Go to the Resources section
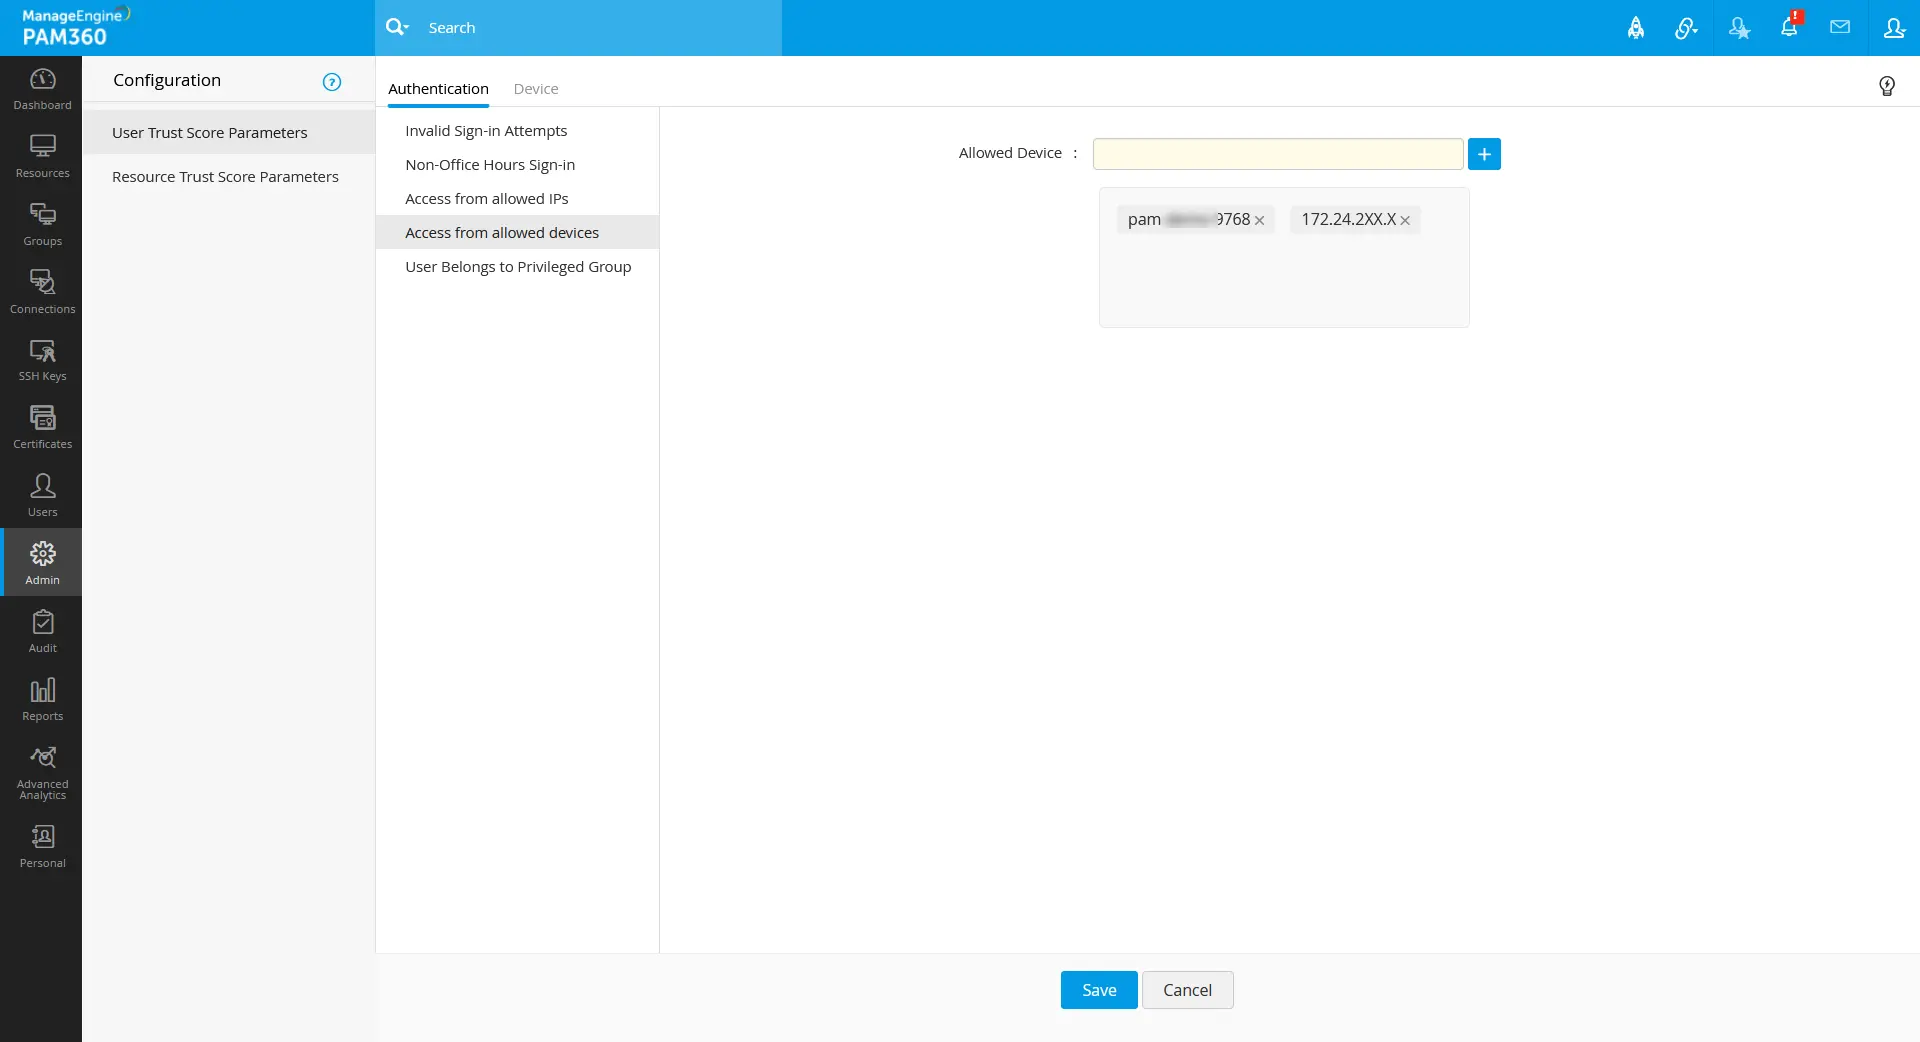This screenshot has height=1042, width=1920. 42,157
